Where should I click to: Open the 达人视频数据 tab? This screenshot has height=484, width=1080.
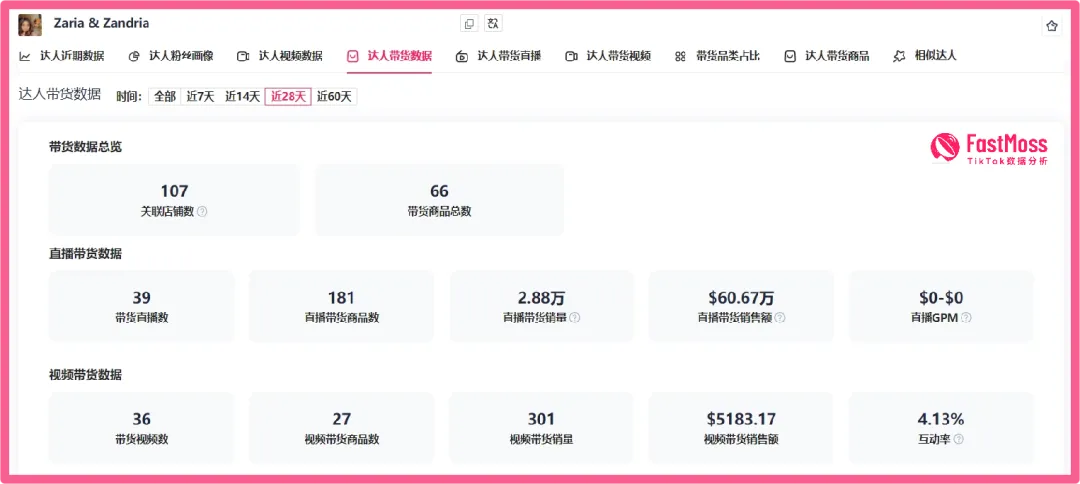[280, 56]
